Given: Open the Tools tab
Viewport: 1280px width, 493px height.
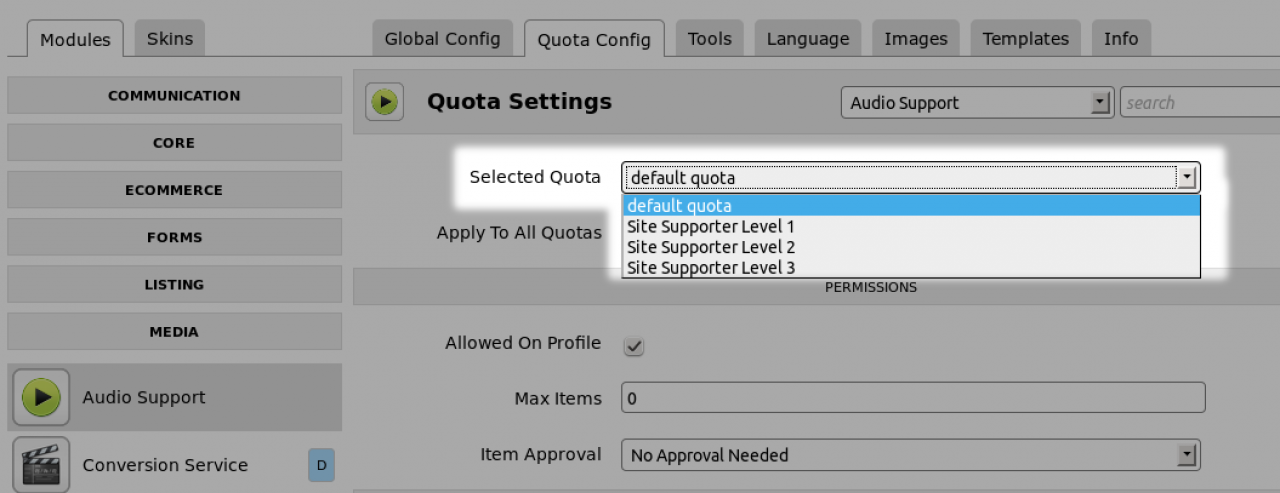Looking at the screenshot, I should (x=709, y=39).
